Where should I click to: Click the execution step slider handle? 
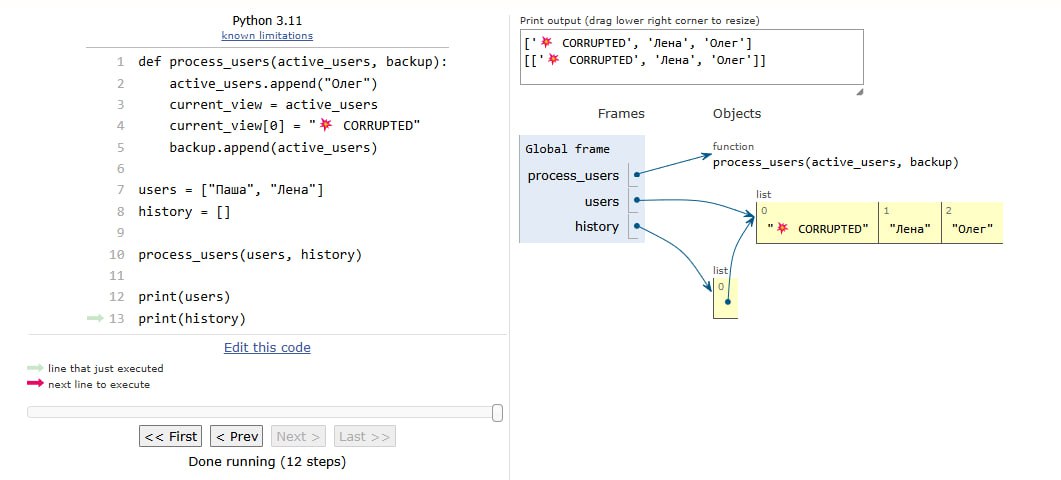[497, 413]
